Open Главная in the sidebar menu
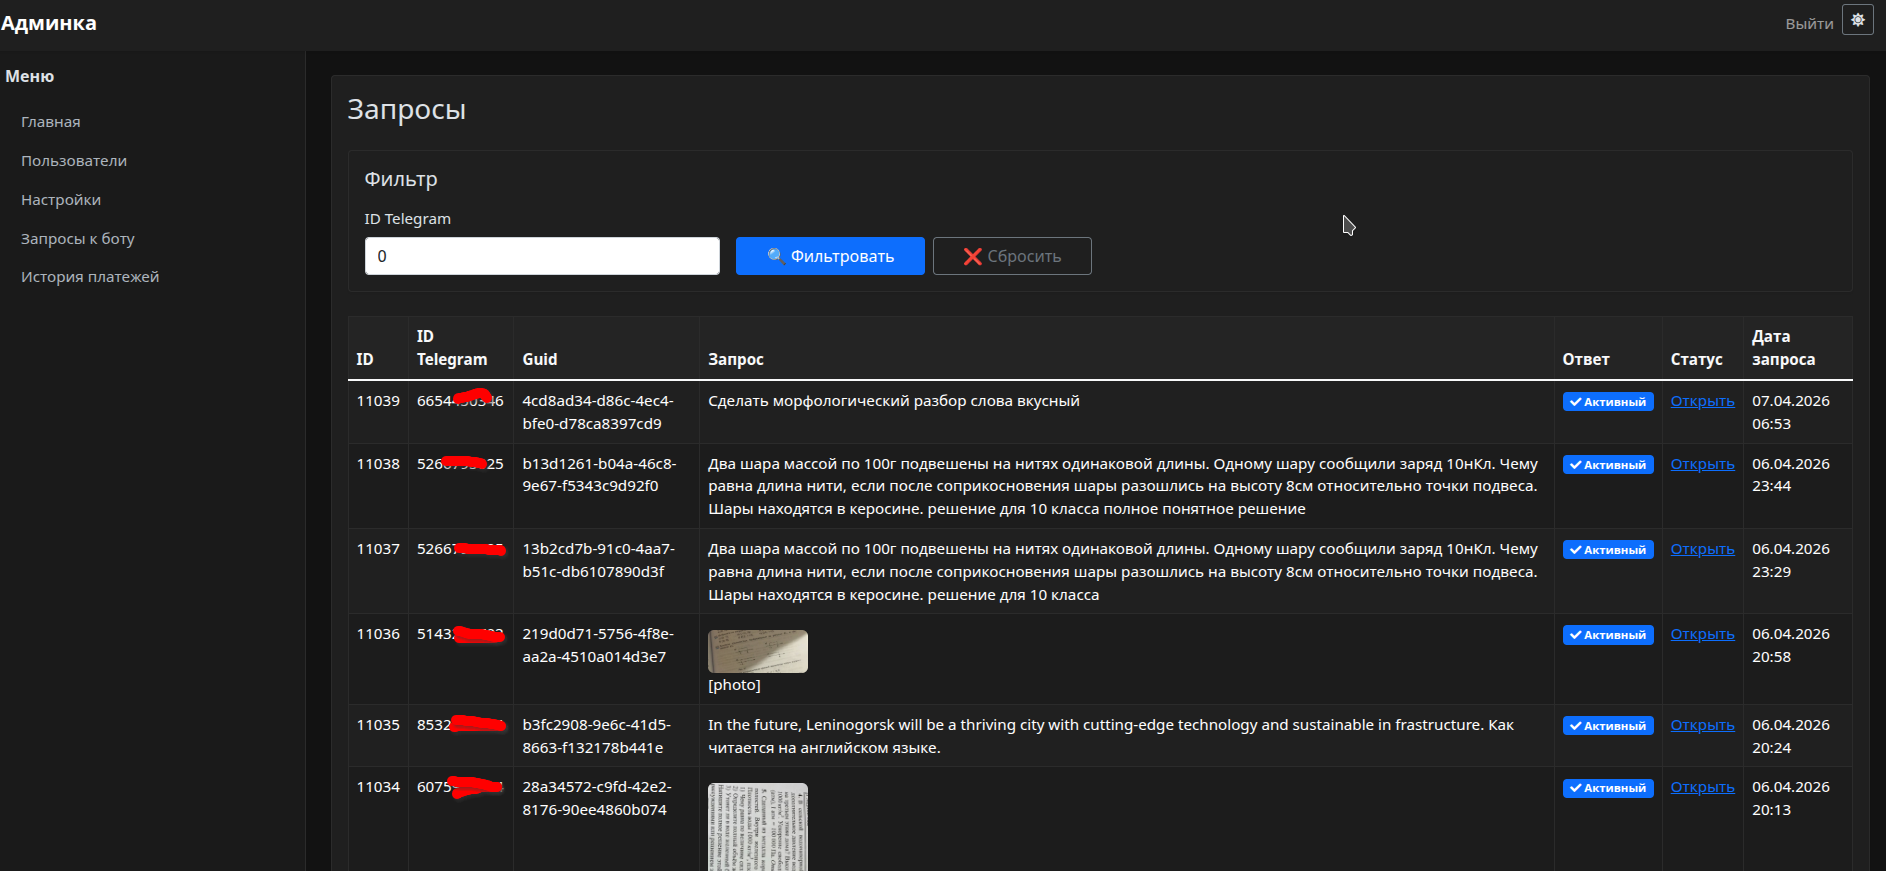The height and width of the screenshot is (871, 1886). [x=51, y=122]
